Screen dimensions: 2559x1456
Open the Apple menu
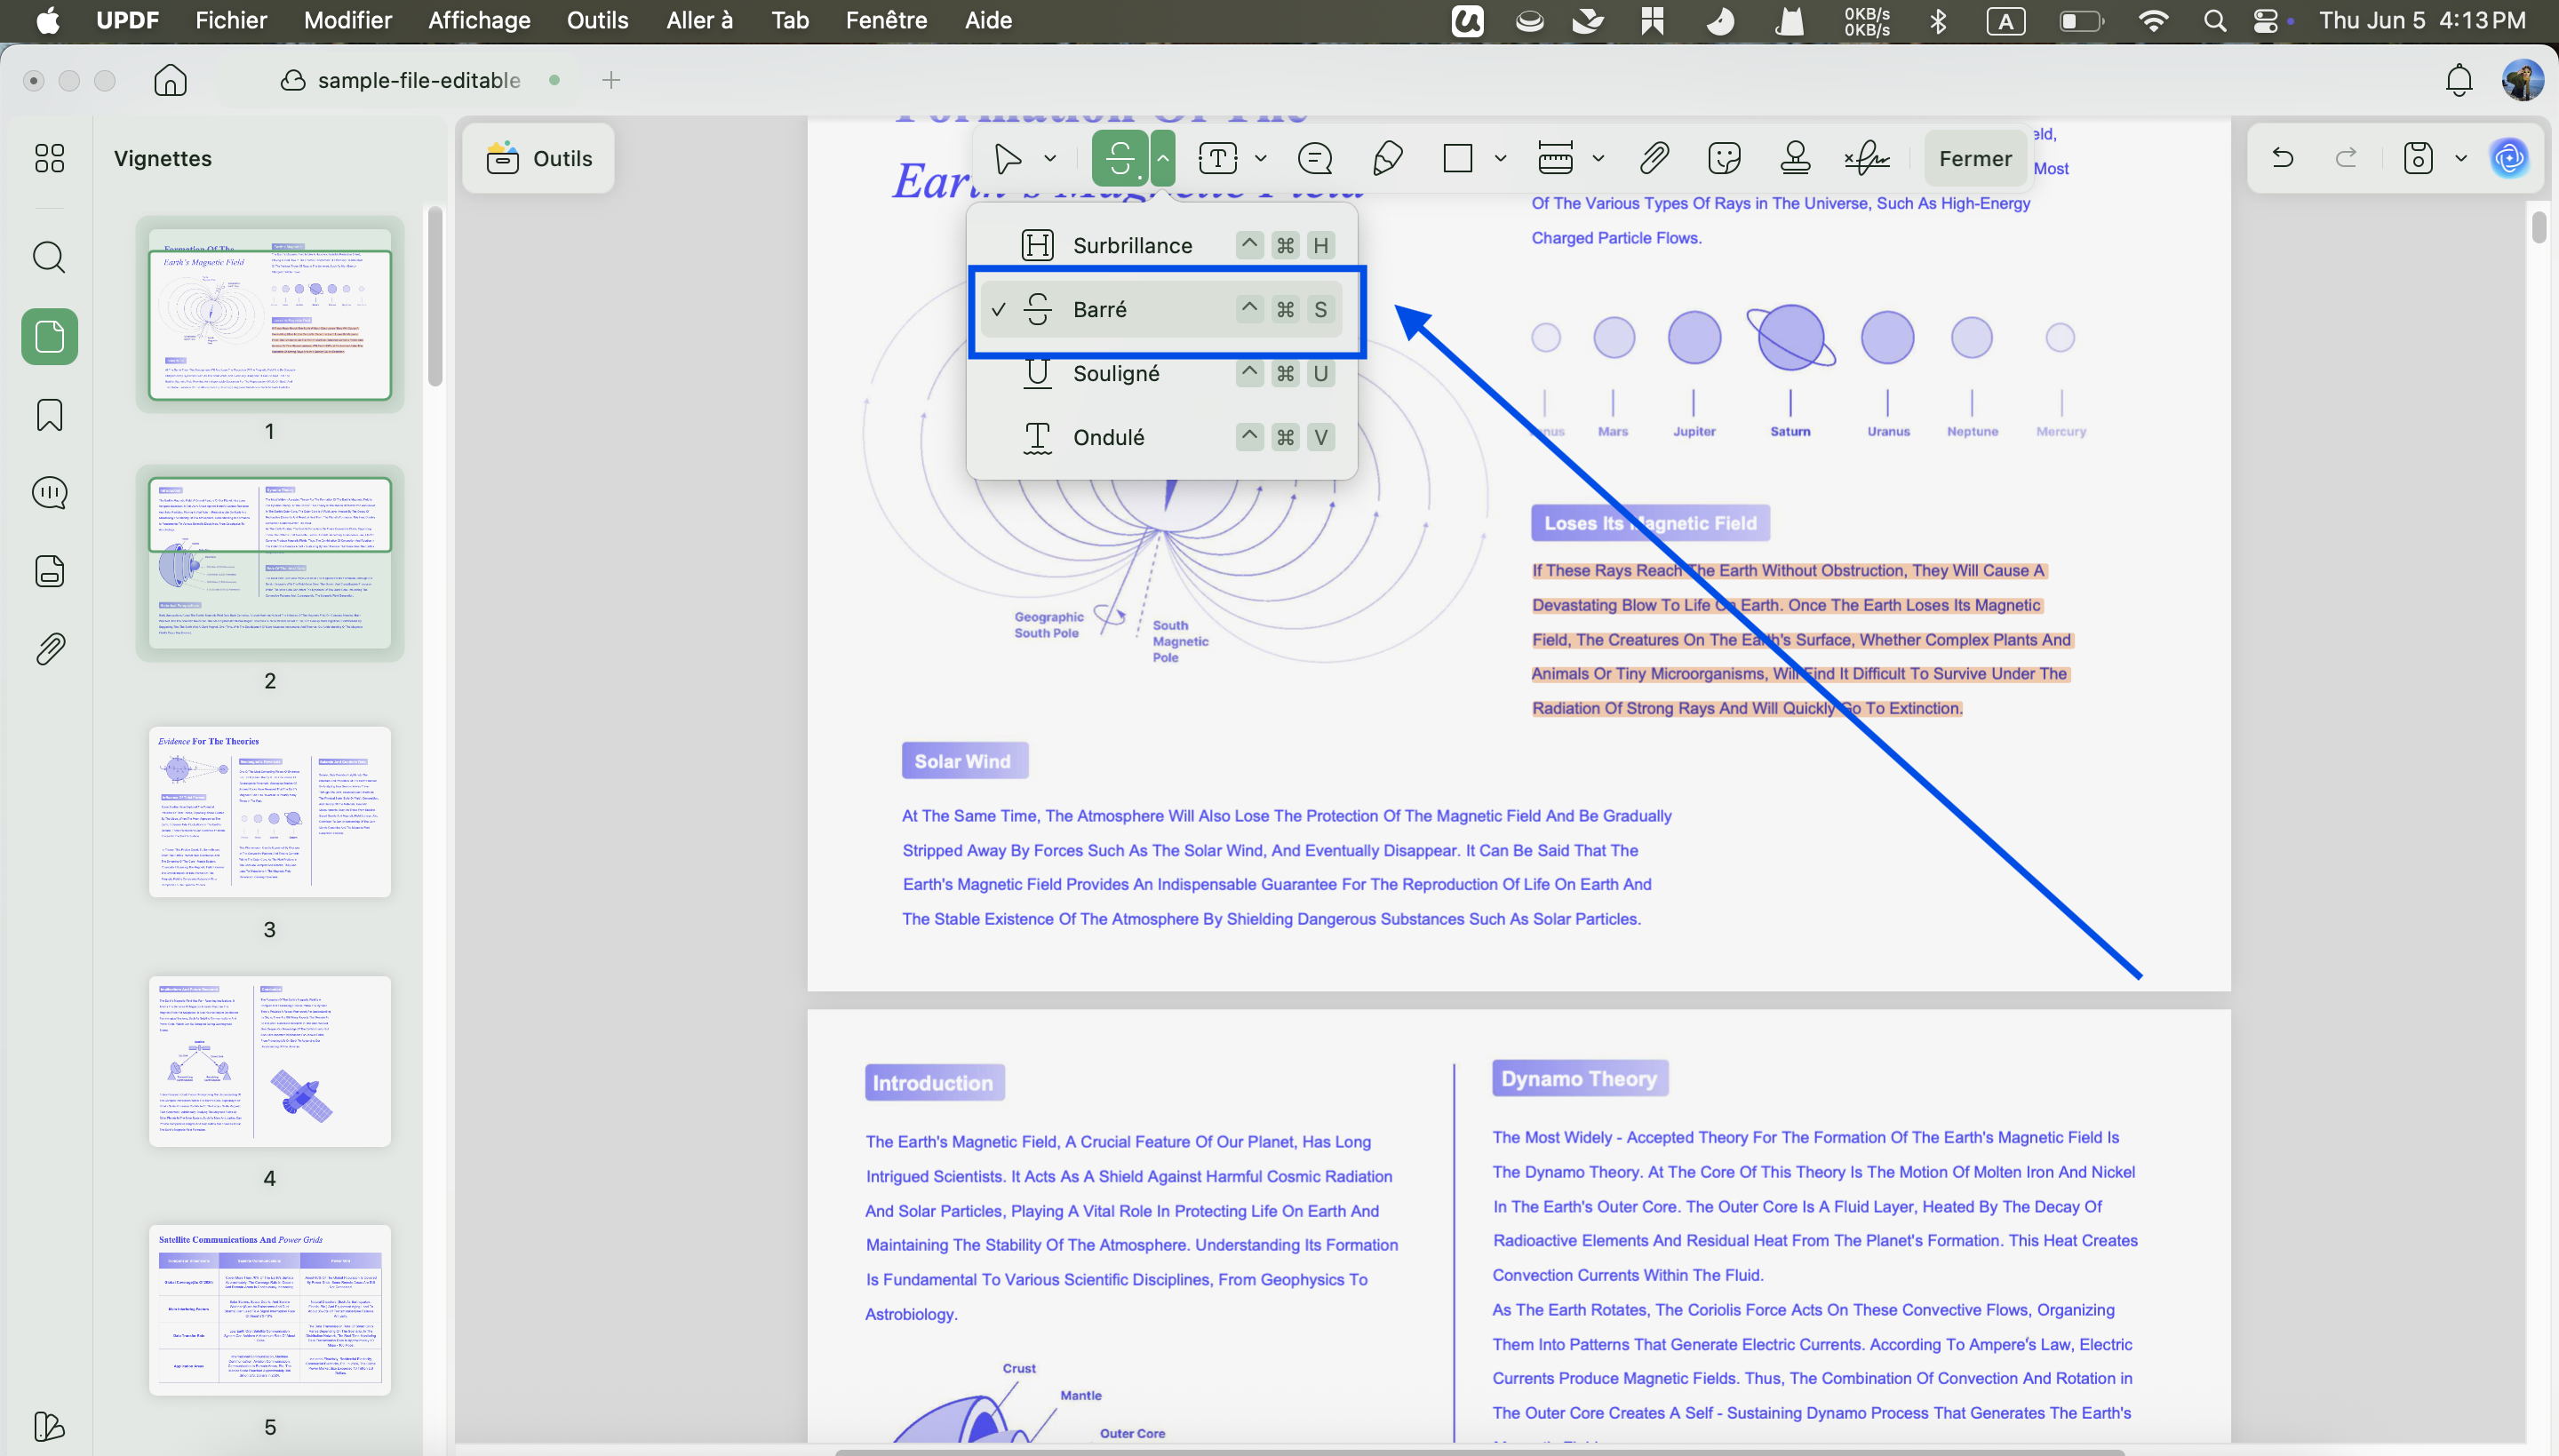coord(47,20)
